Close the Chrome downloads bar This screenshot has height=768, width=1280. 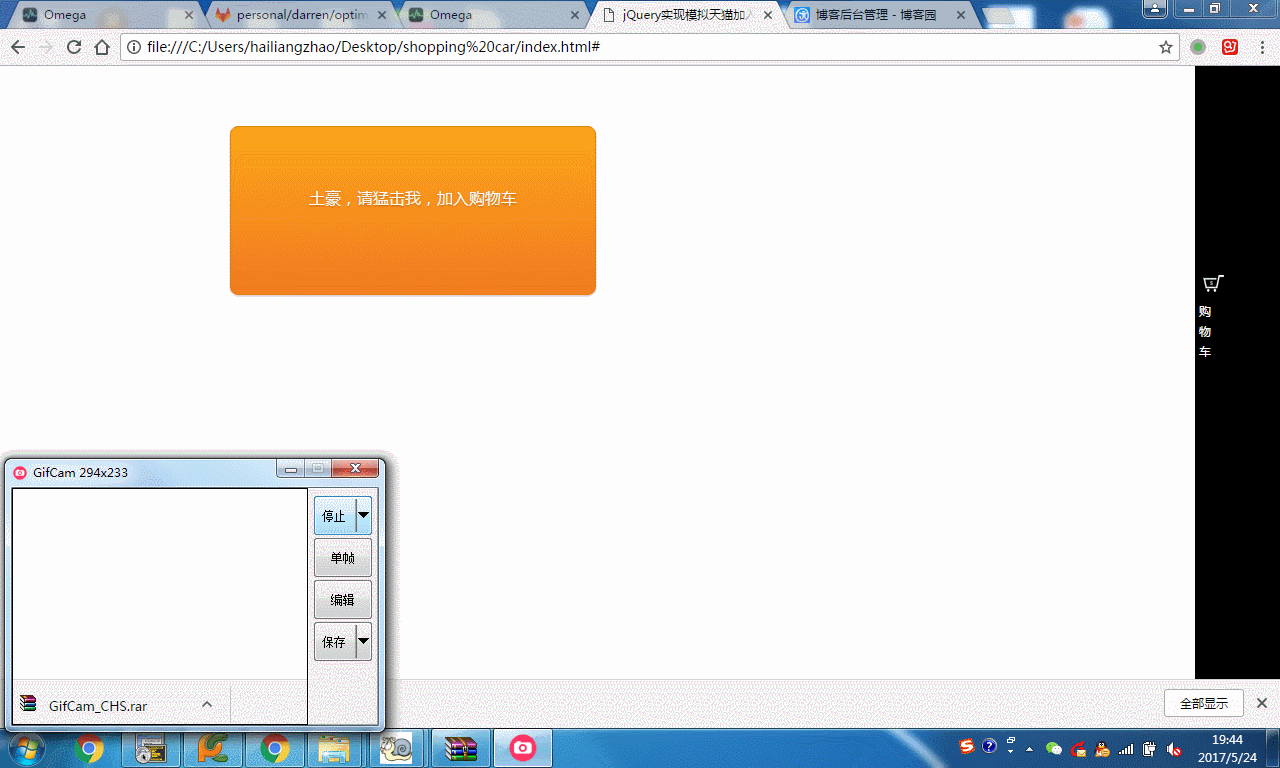pos(1262,703)
